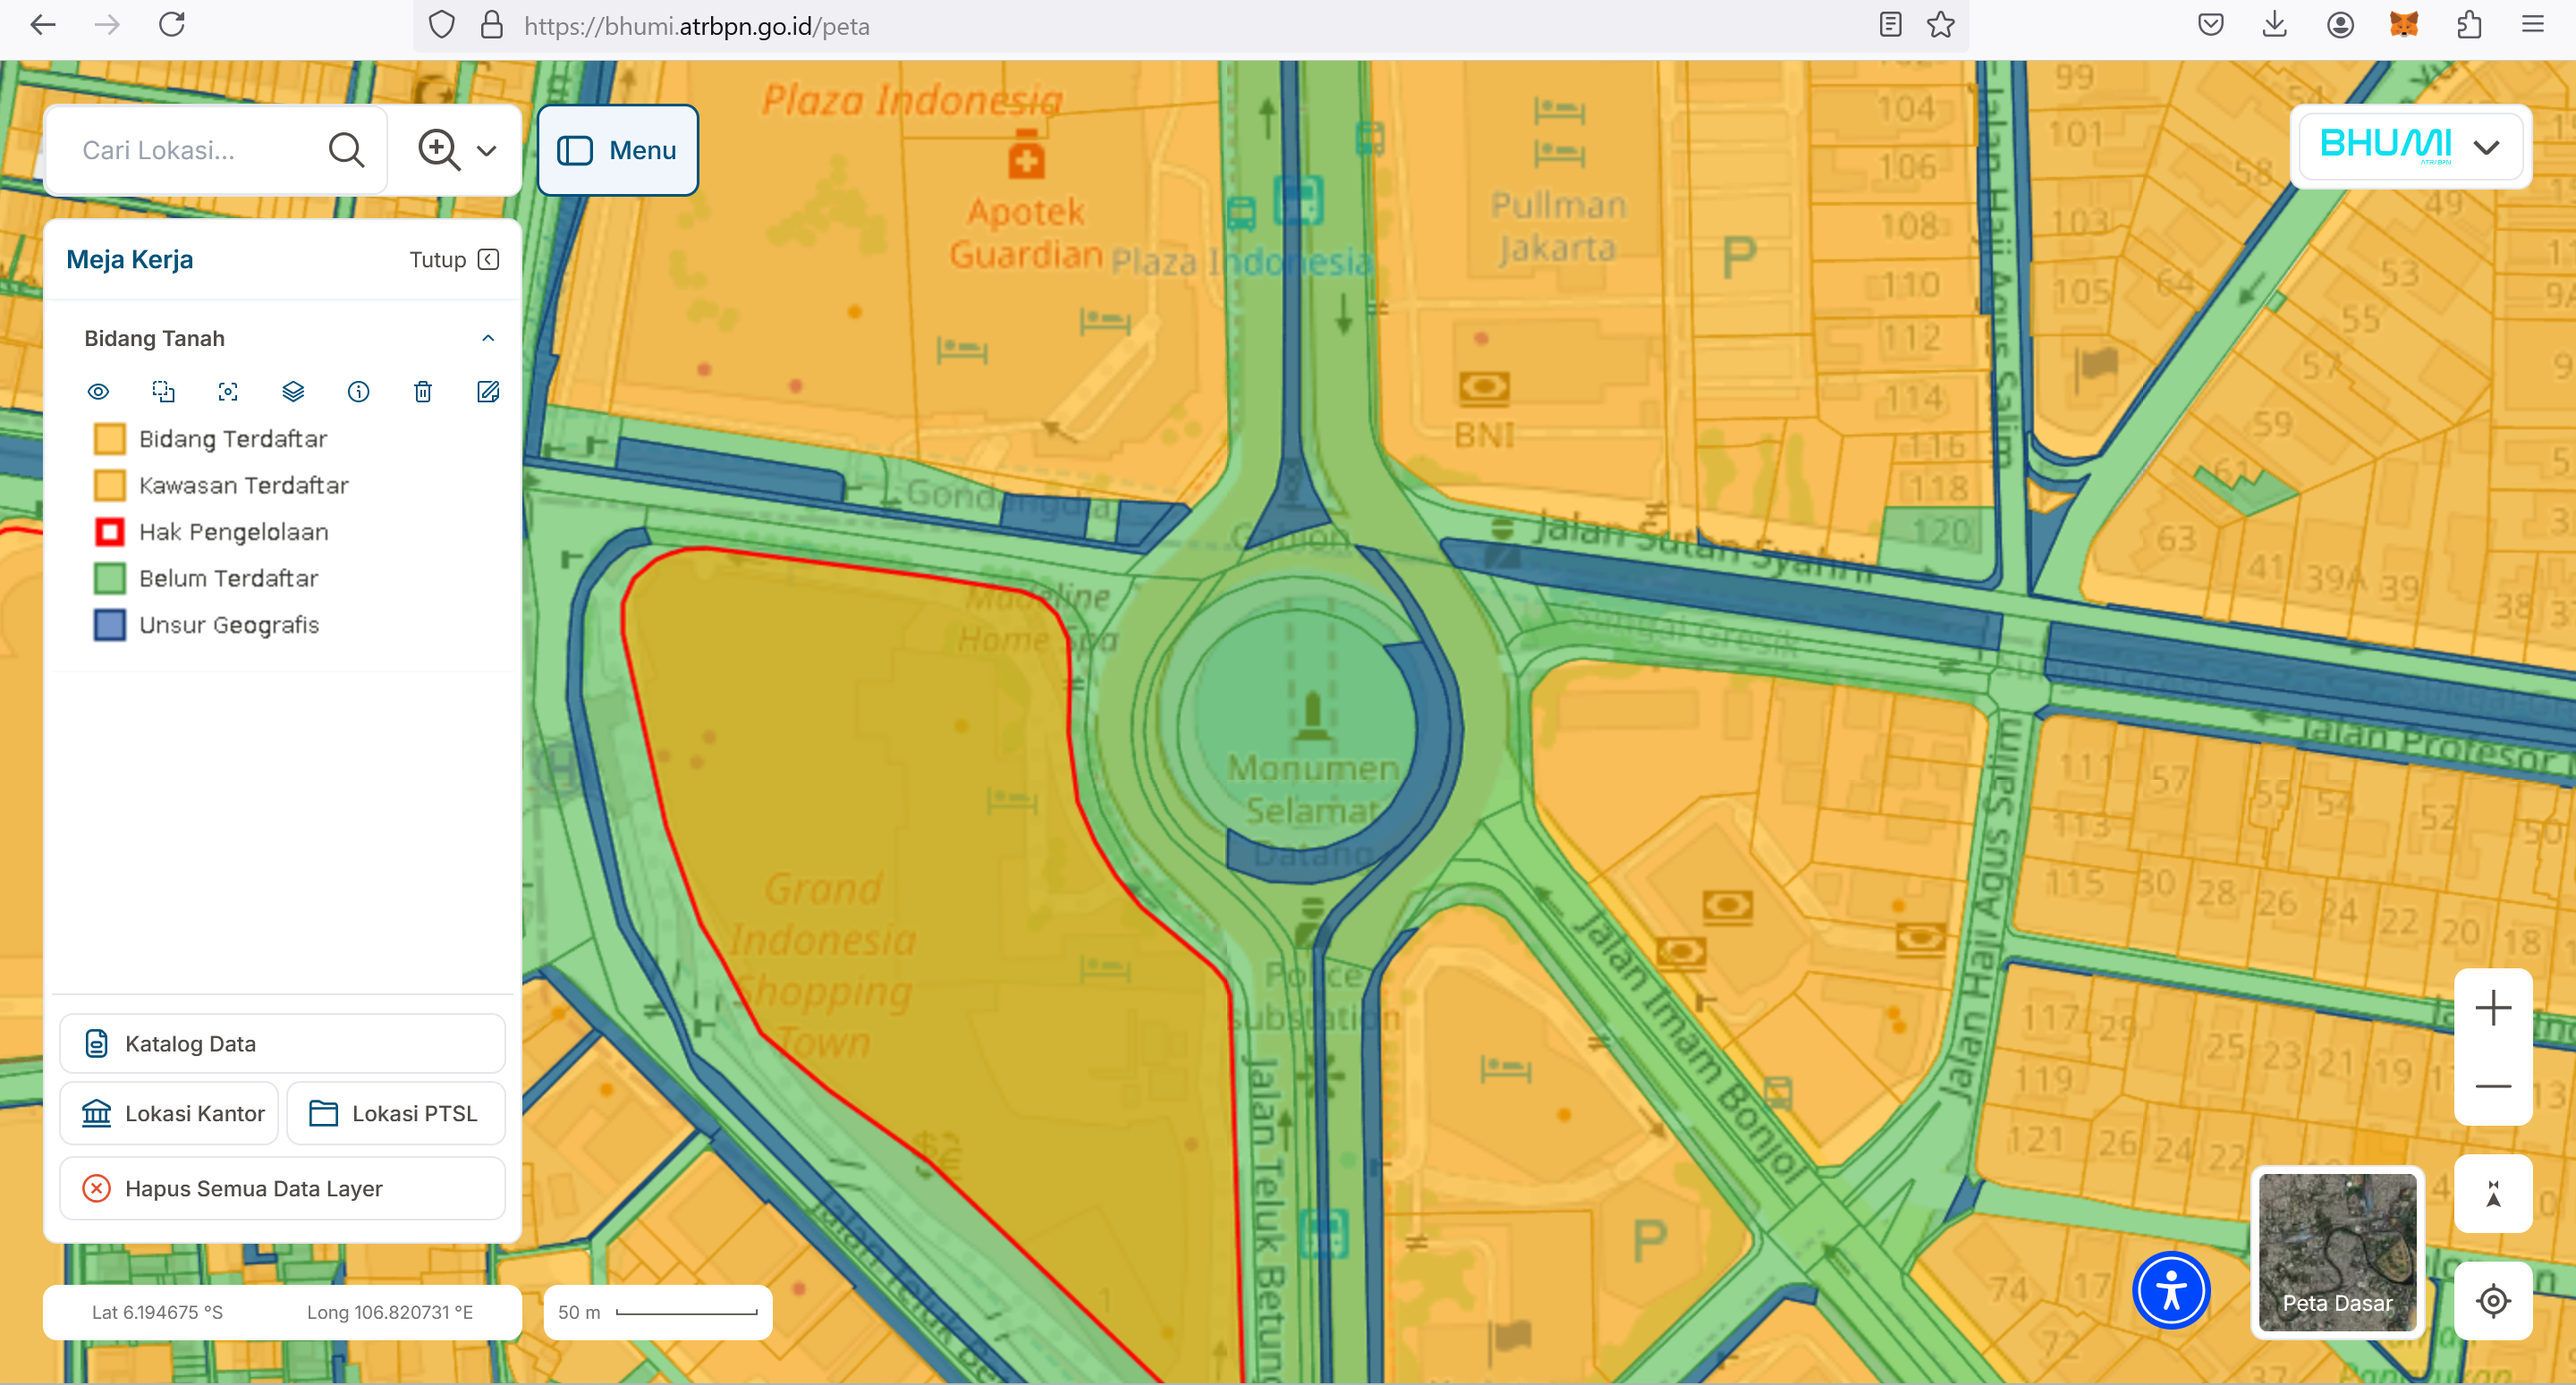Open the MetaMask fox extension icon
This screenshot has height=1385, width=2576.
point(2403,25)
